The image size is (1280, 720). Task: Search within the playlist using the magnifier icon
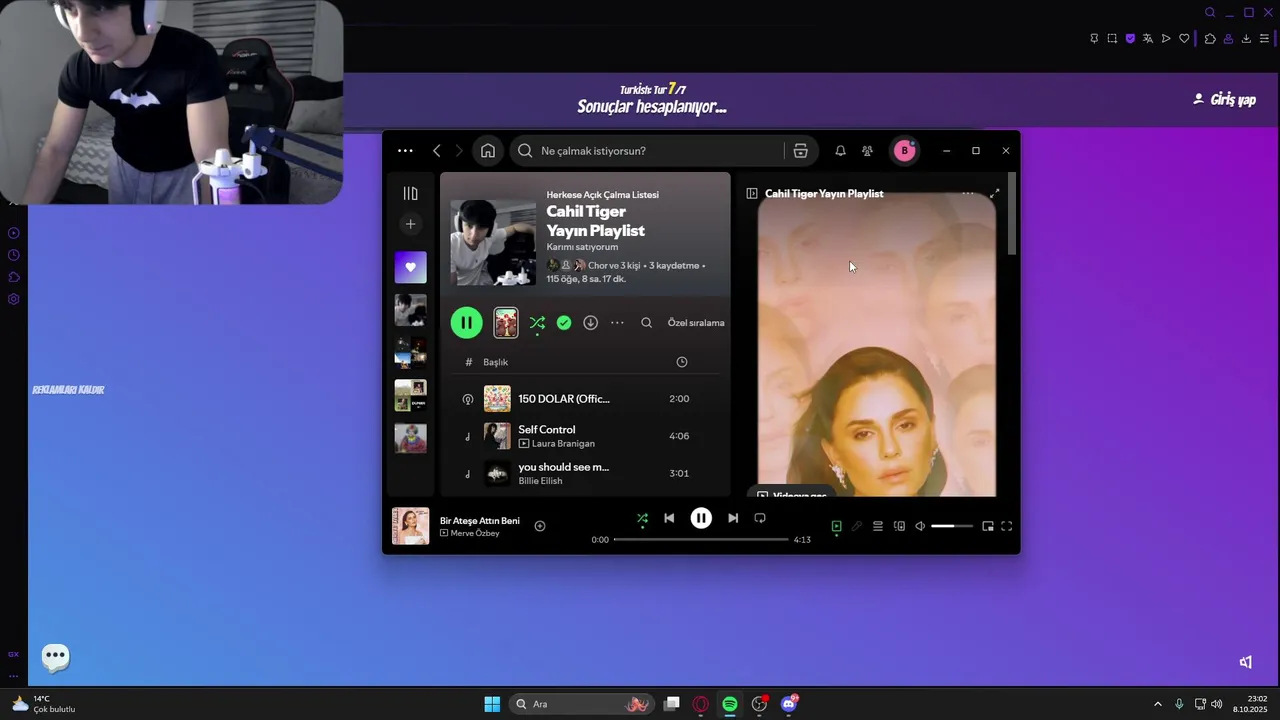[x=647, y=323]
